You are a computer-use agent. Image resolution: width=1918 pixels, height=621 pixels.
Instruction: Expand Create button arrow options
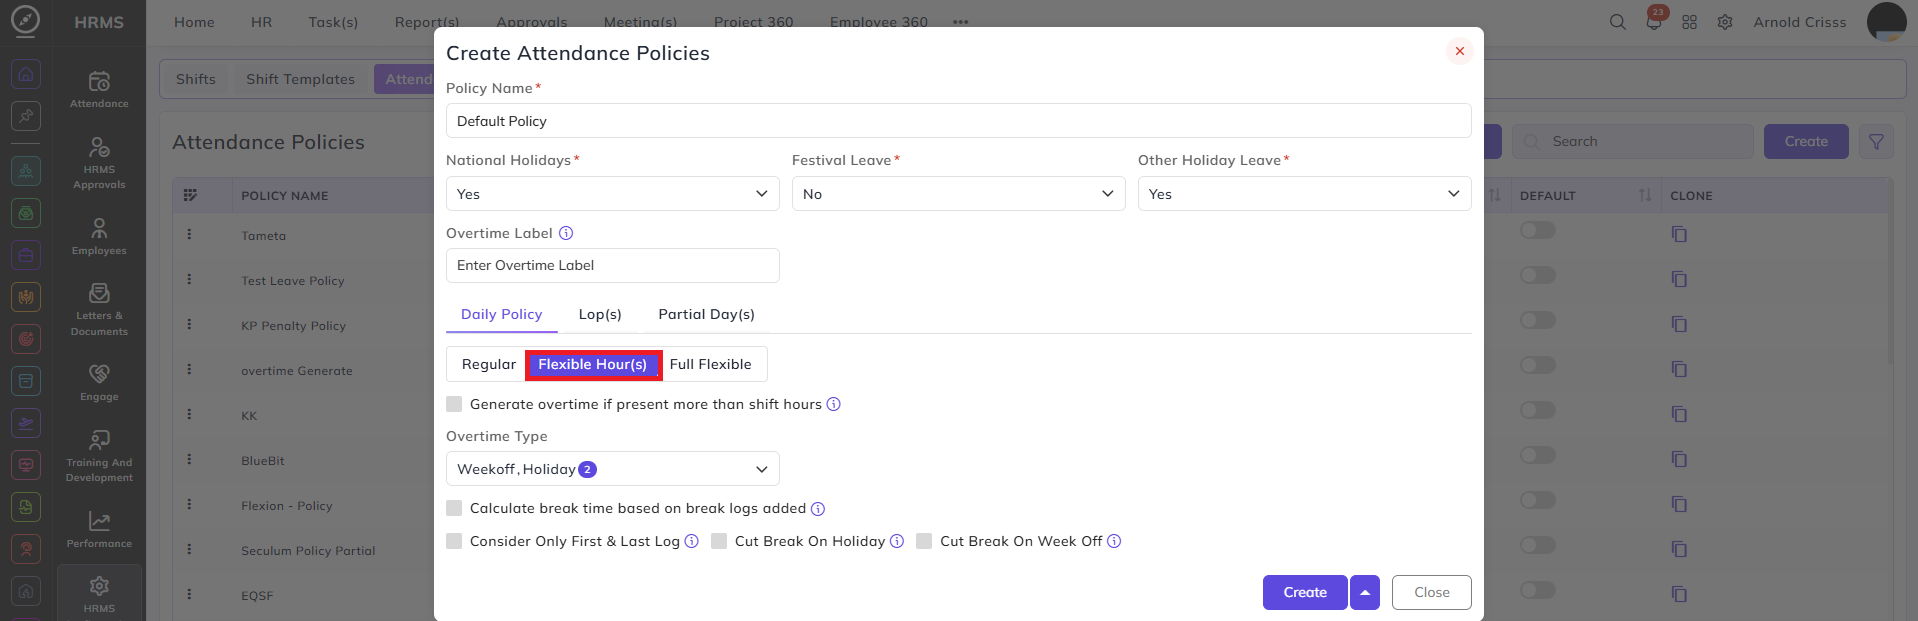1365,592
